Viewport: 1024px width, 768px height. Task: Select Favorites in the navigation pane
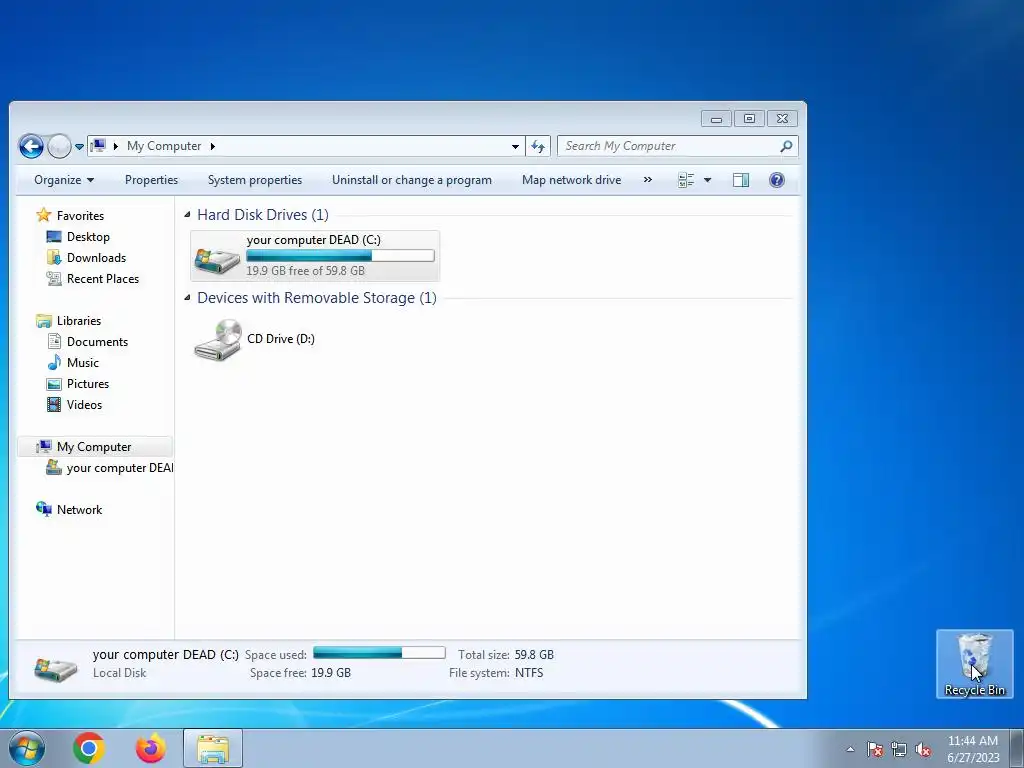pos(80,216)
